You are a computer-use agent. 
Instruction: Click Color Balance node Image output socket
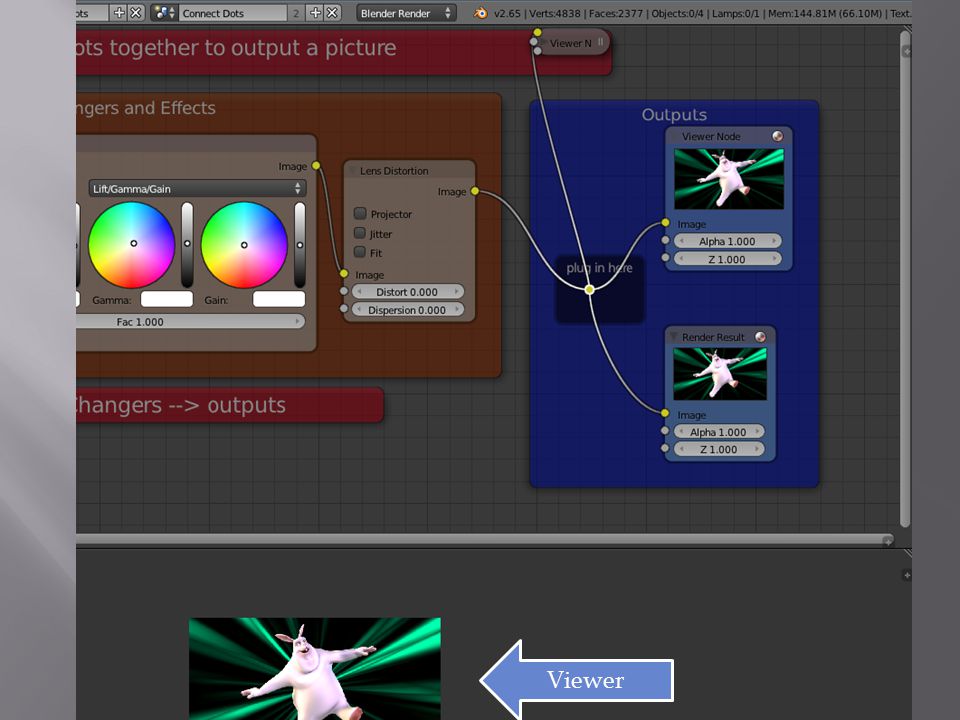[x=316, y=165]
